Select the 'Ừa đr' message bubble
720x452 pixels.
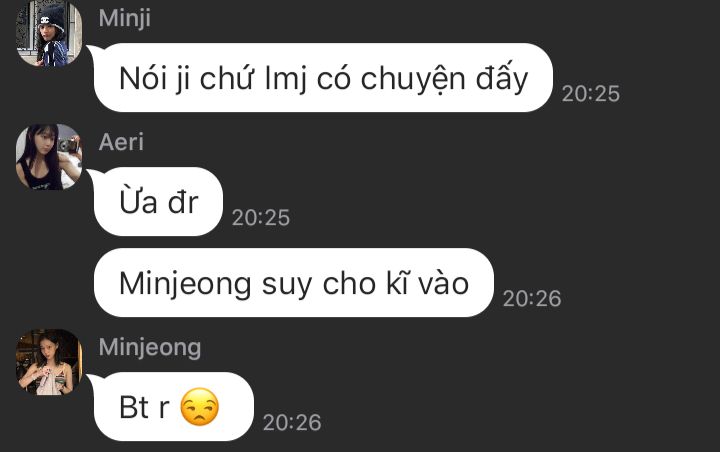point(158,202)
